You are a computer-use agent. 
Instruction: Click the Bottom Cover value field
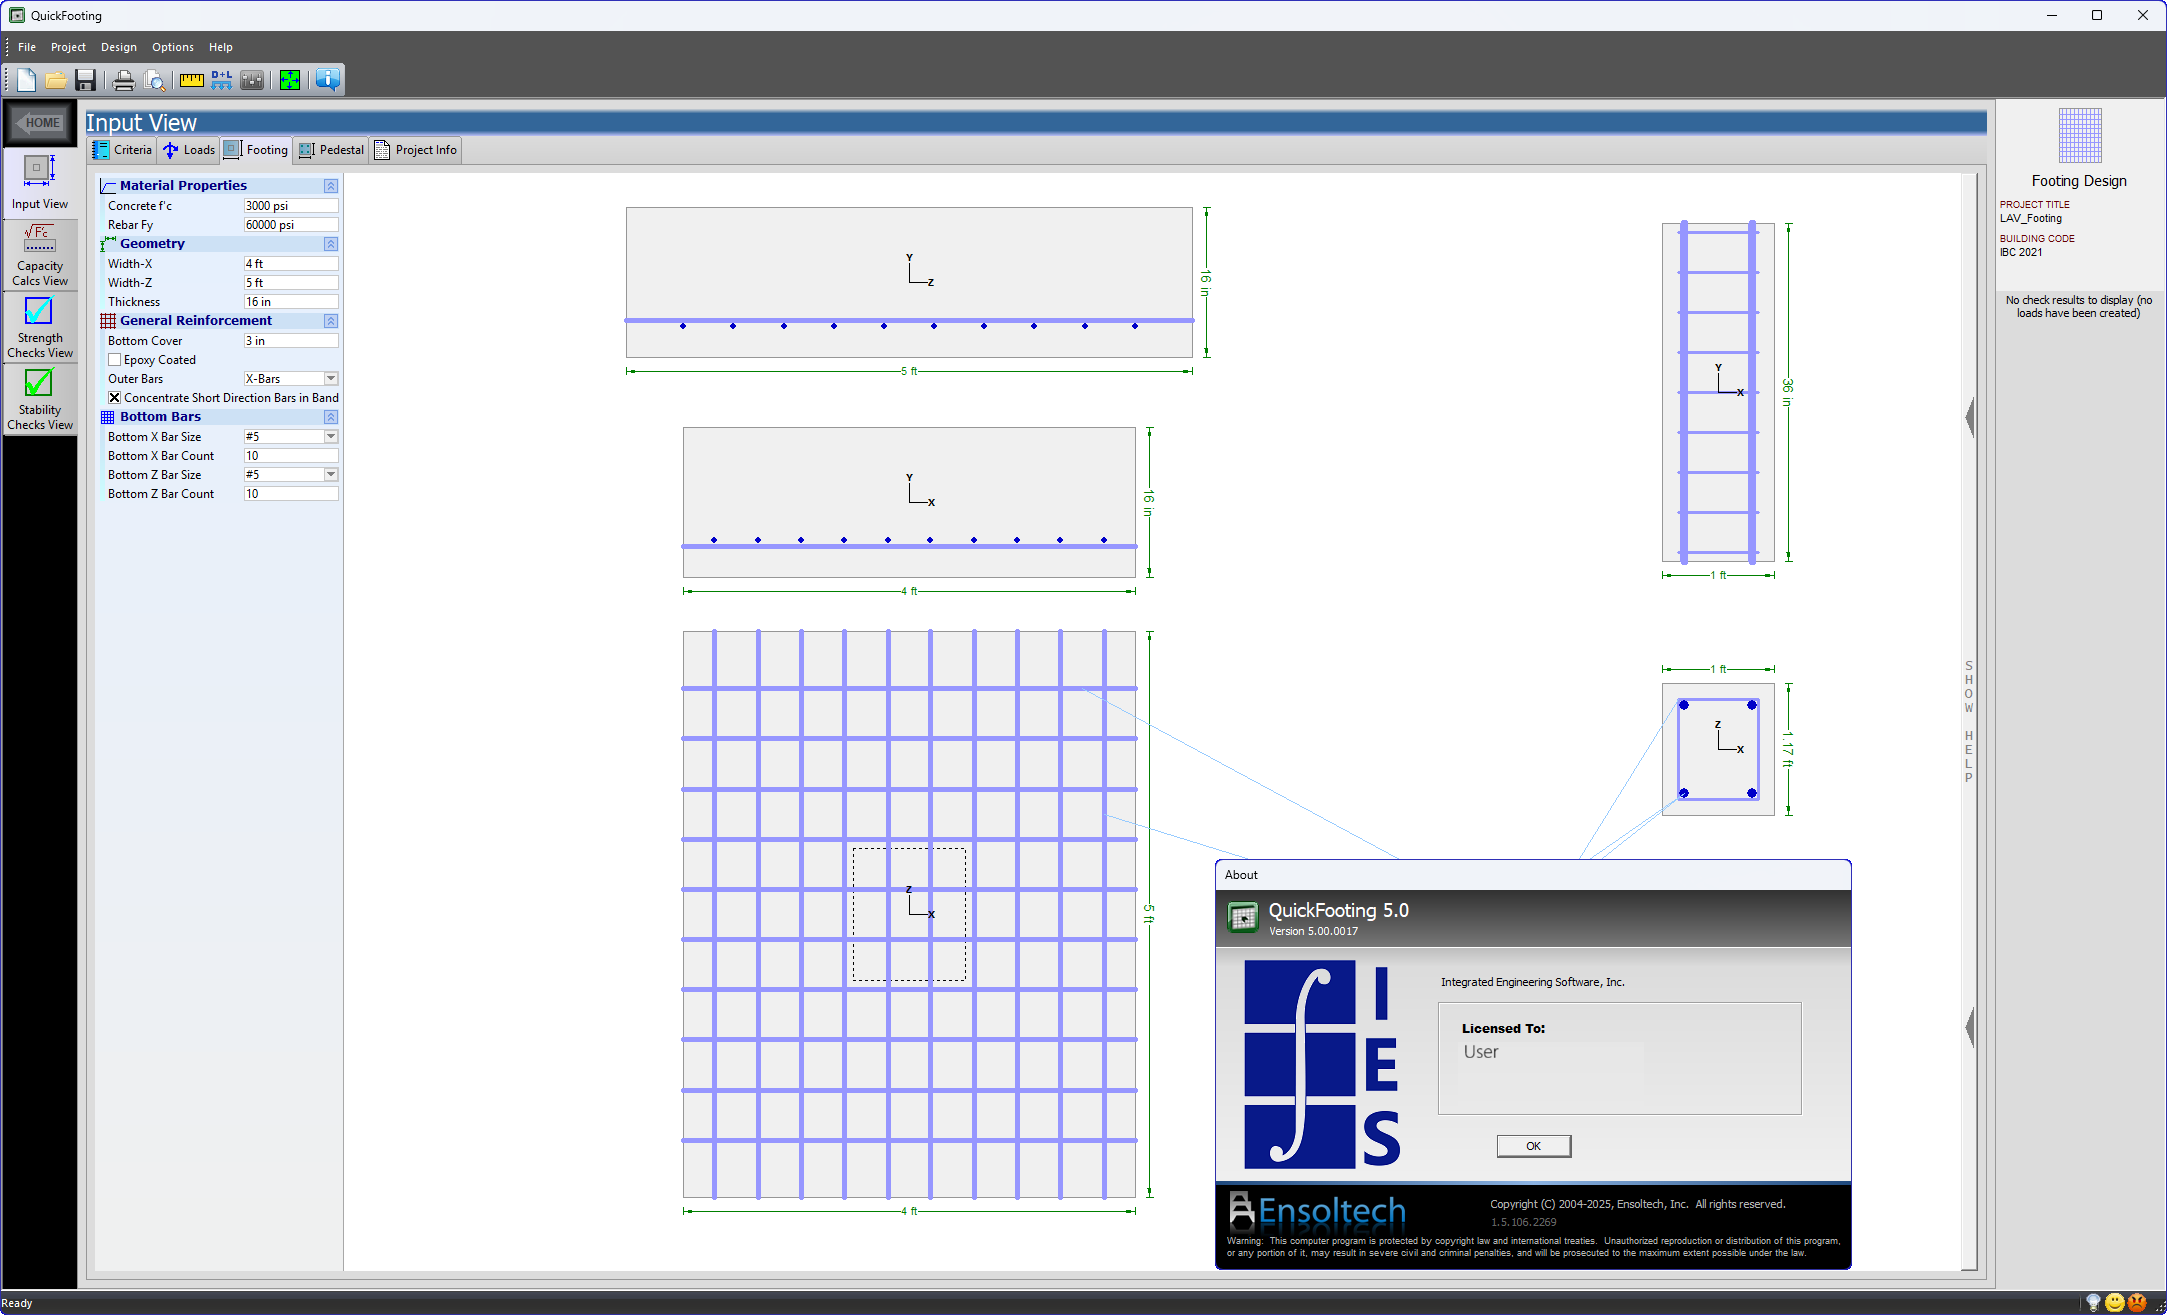[288, 340]
